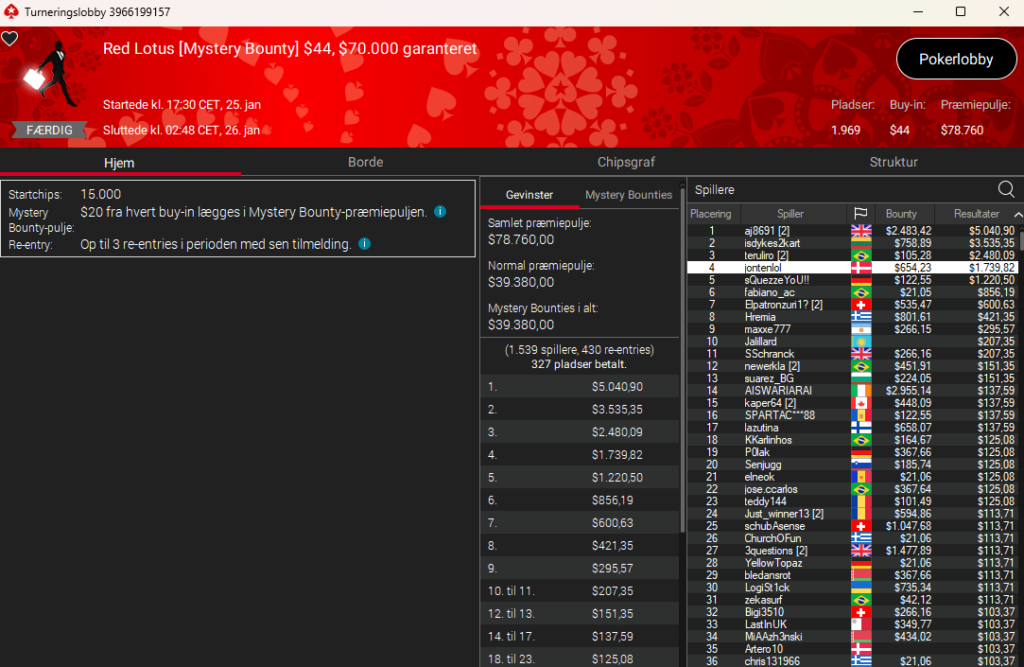Toggle sort arrow on the Resultater column

[1017, 214]
